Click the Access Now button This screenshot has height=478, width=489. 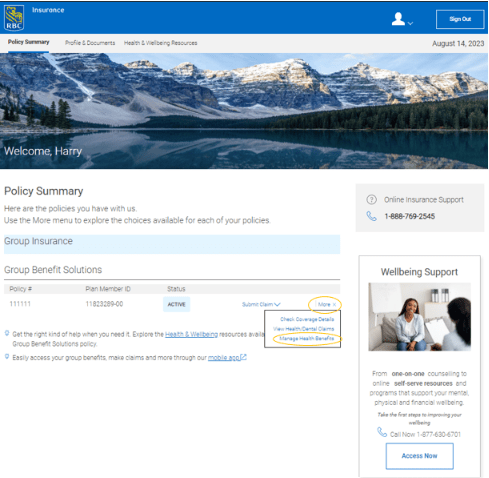419,456
